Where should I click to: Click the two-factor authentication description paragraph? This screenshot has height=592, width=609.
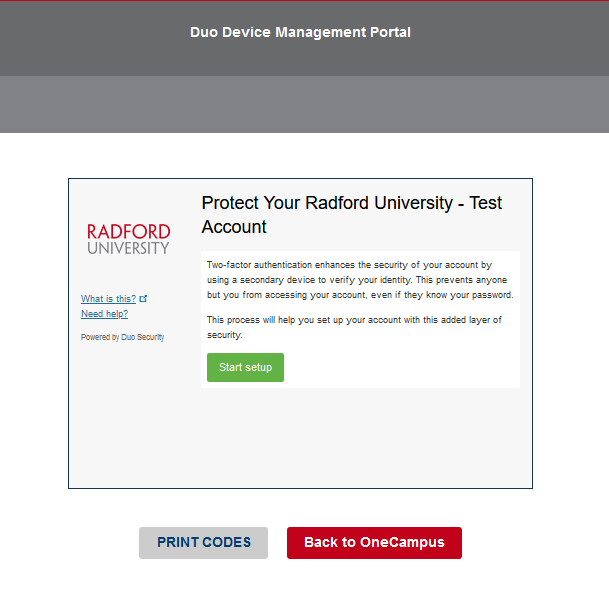click(x=359, y=280)
